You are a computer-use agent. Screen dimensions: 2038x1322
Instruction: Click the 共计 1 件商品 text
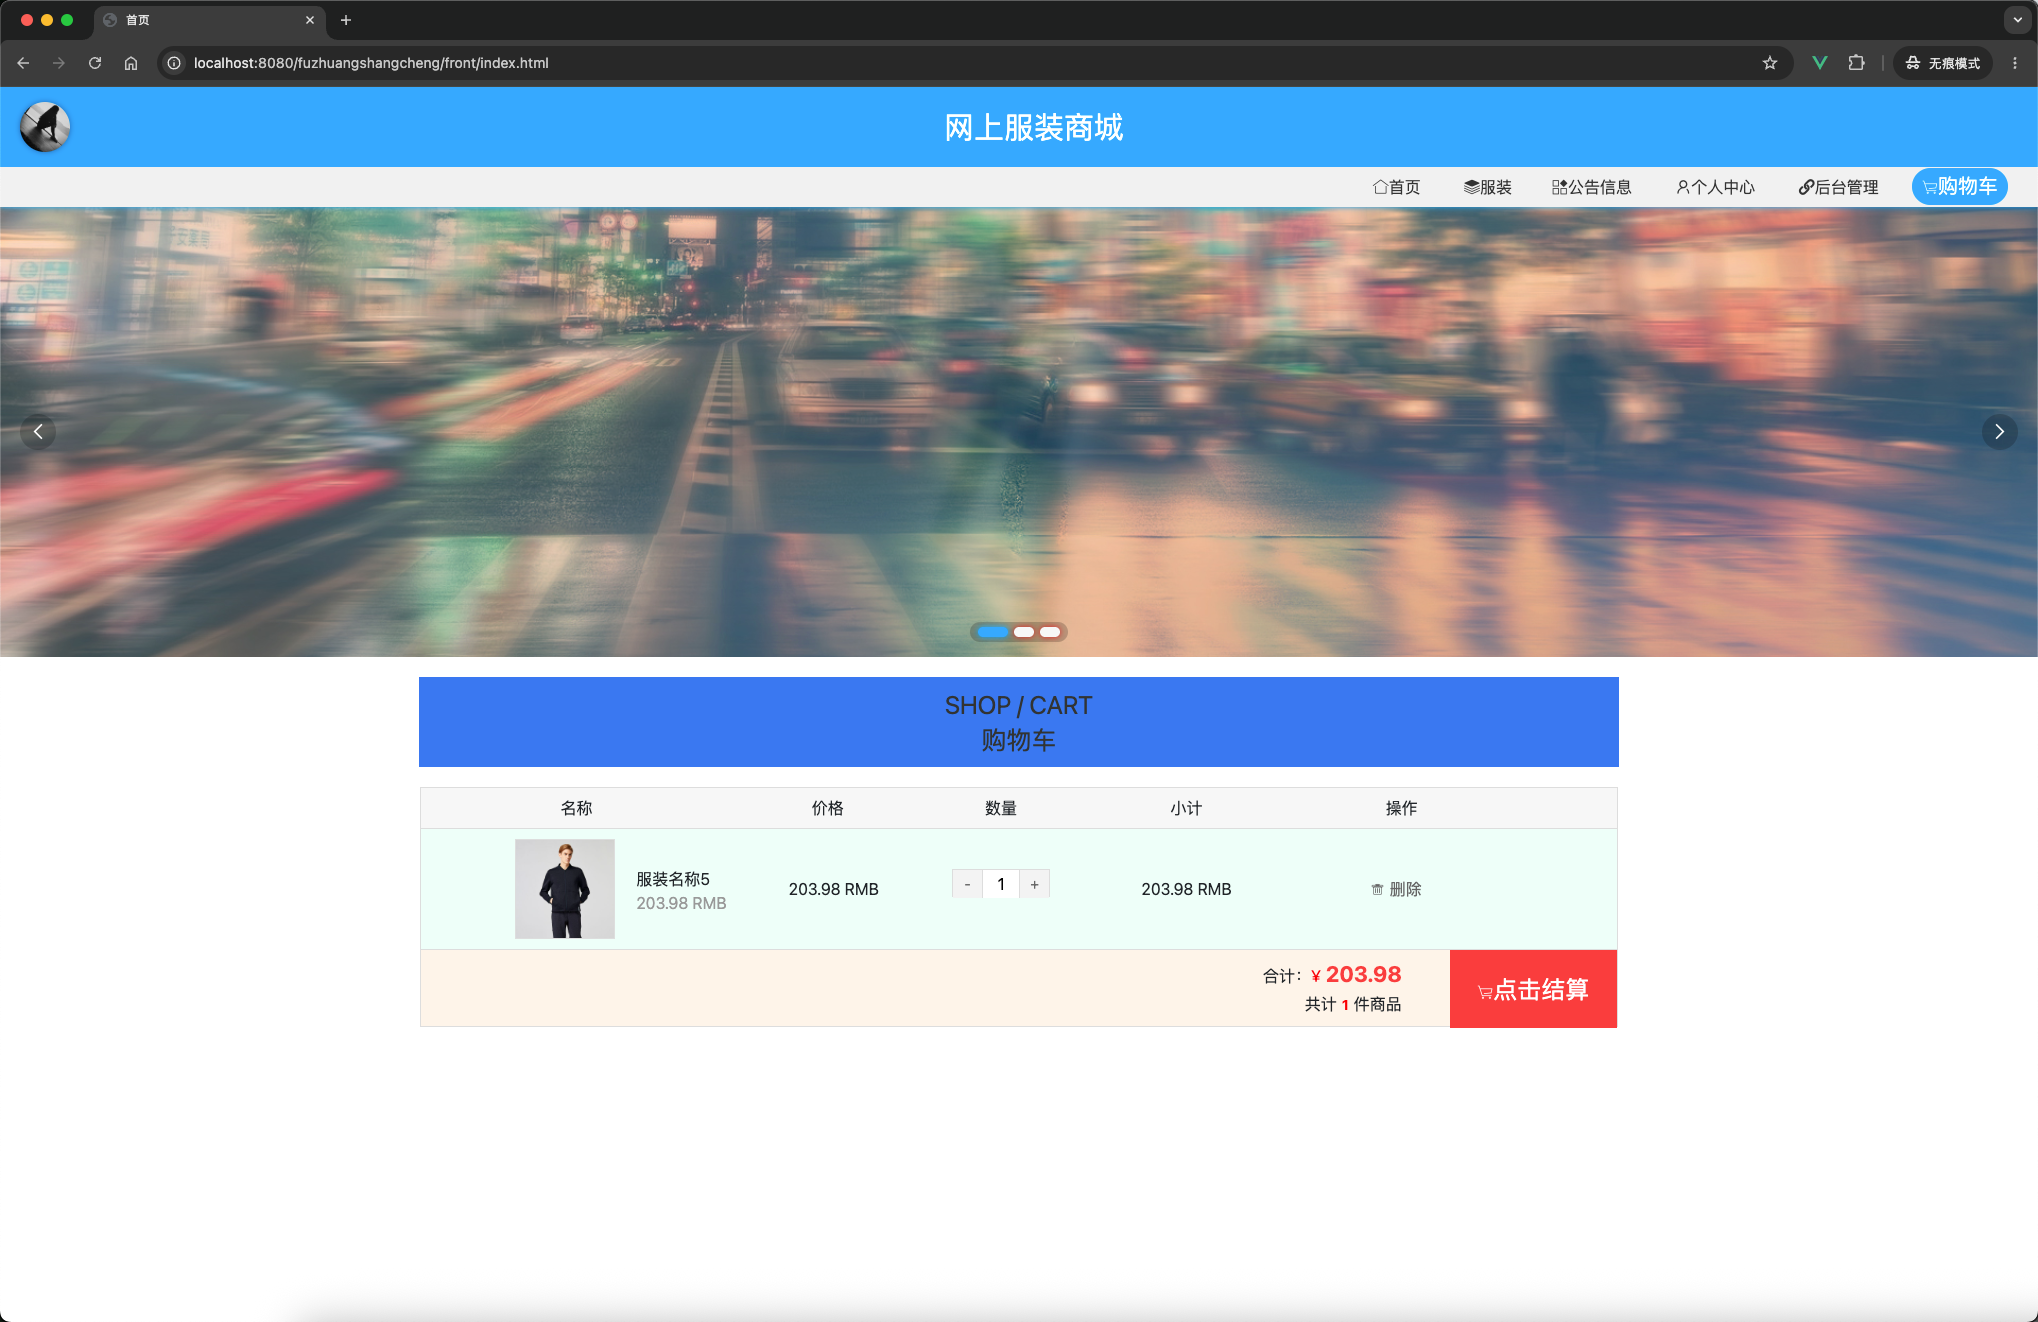[1353, 1004]
